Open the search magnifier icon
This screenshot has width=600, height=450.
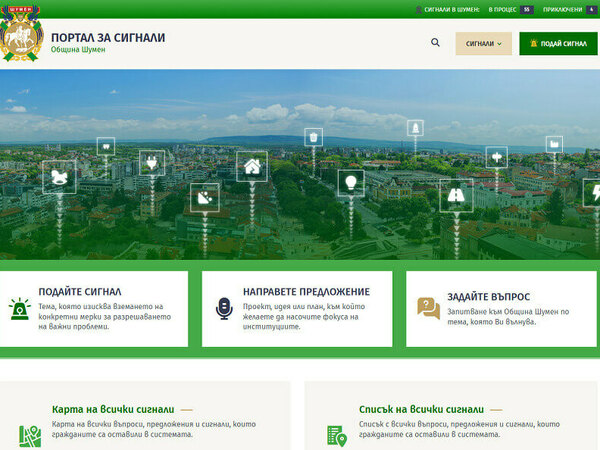coord(435,42)
